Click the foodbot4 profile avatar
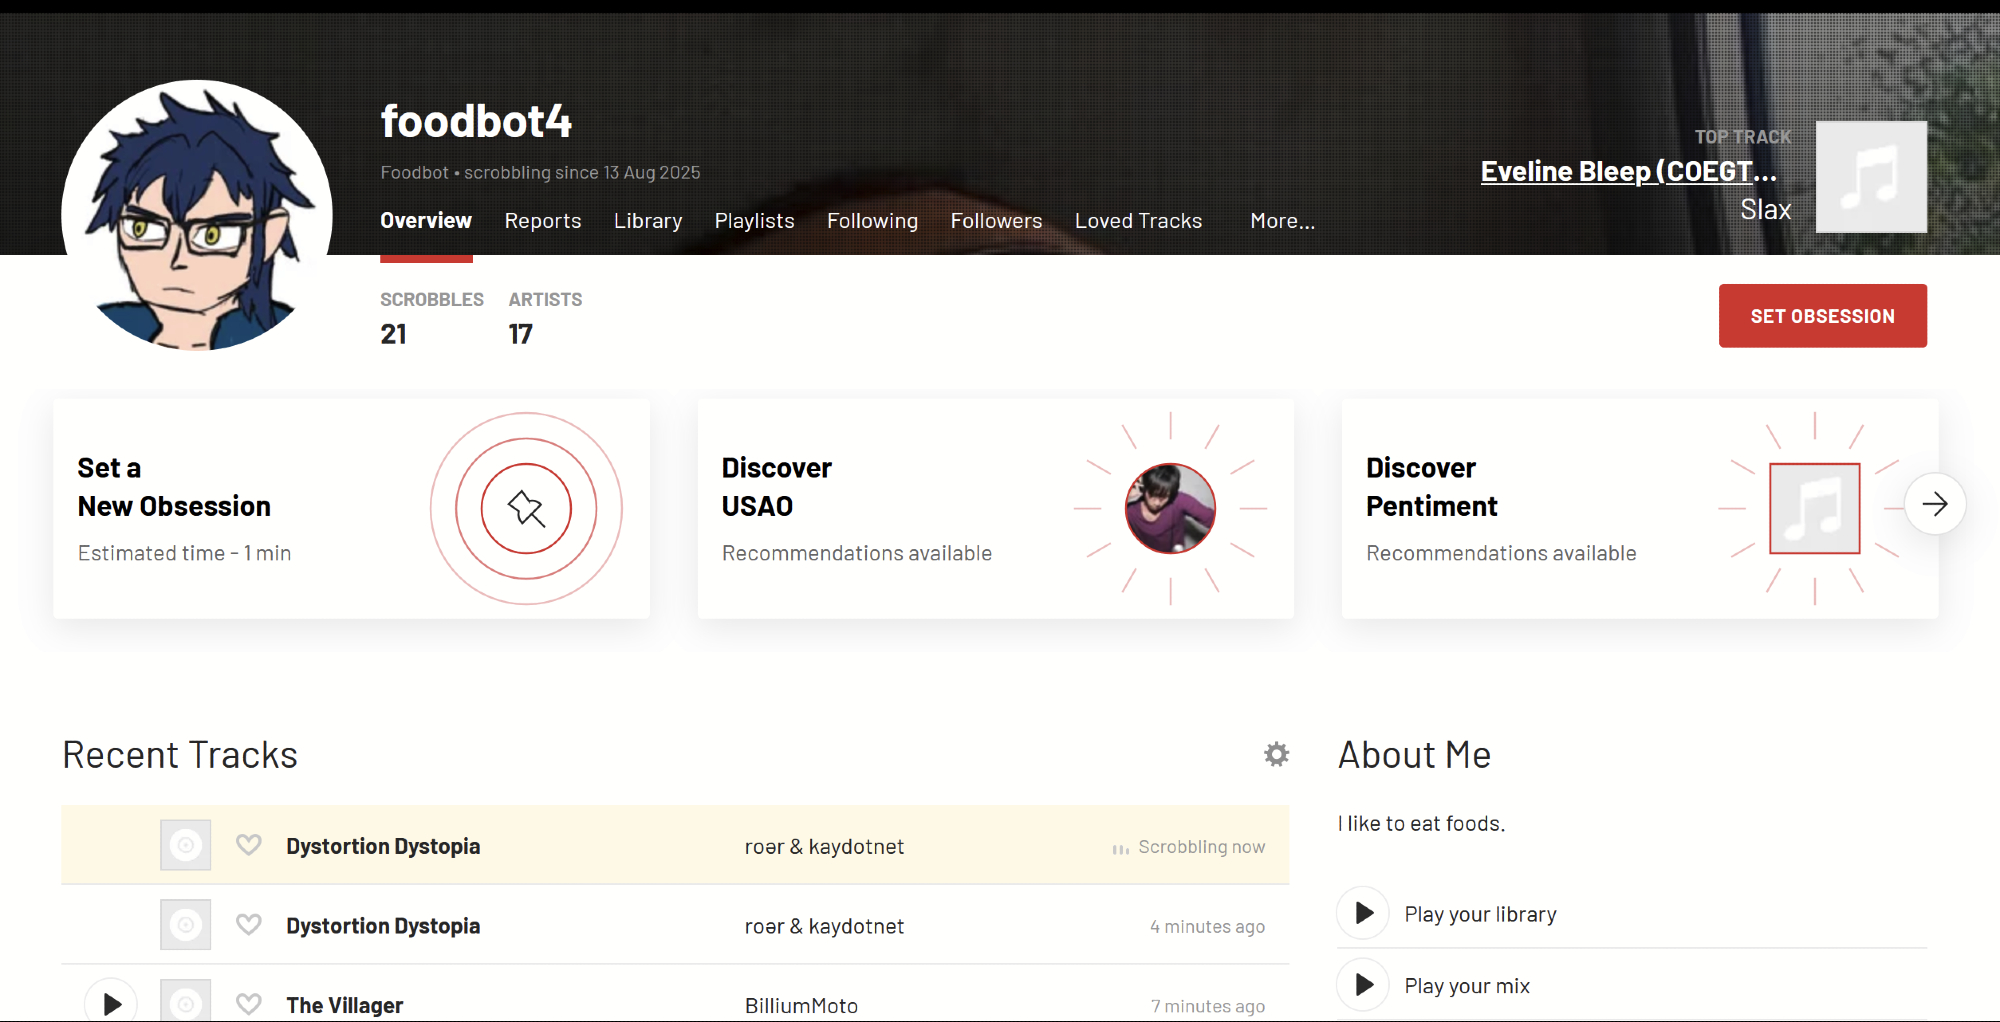Viewport: 2000px width, 1022px height. pyautogui.click(x=197, y=215)
